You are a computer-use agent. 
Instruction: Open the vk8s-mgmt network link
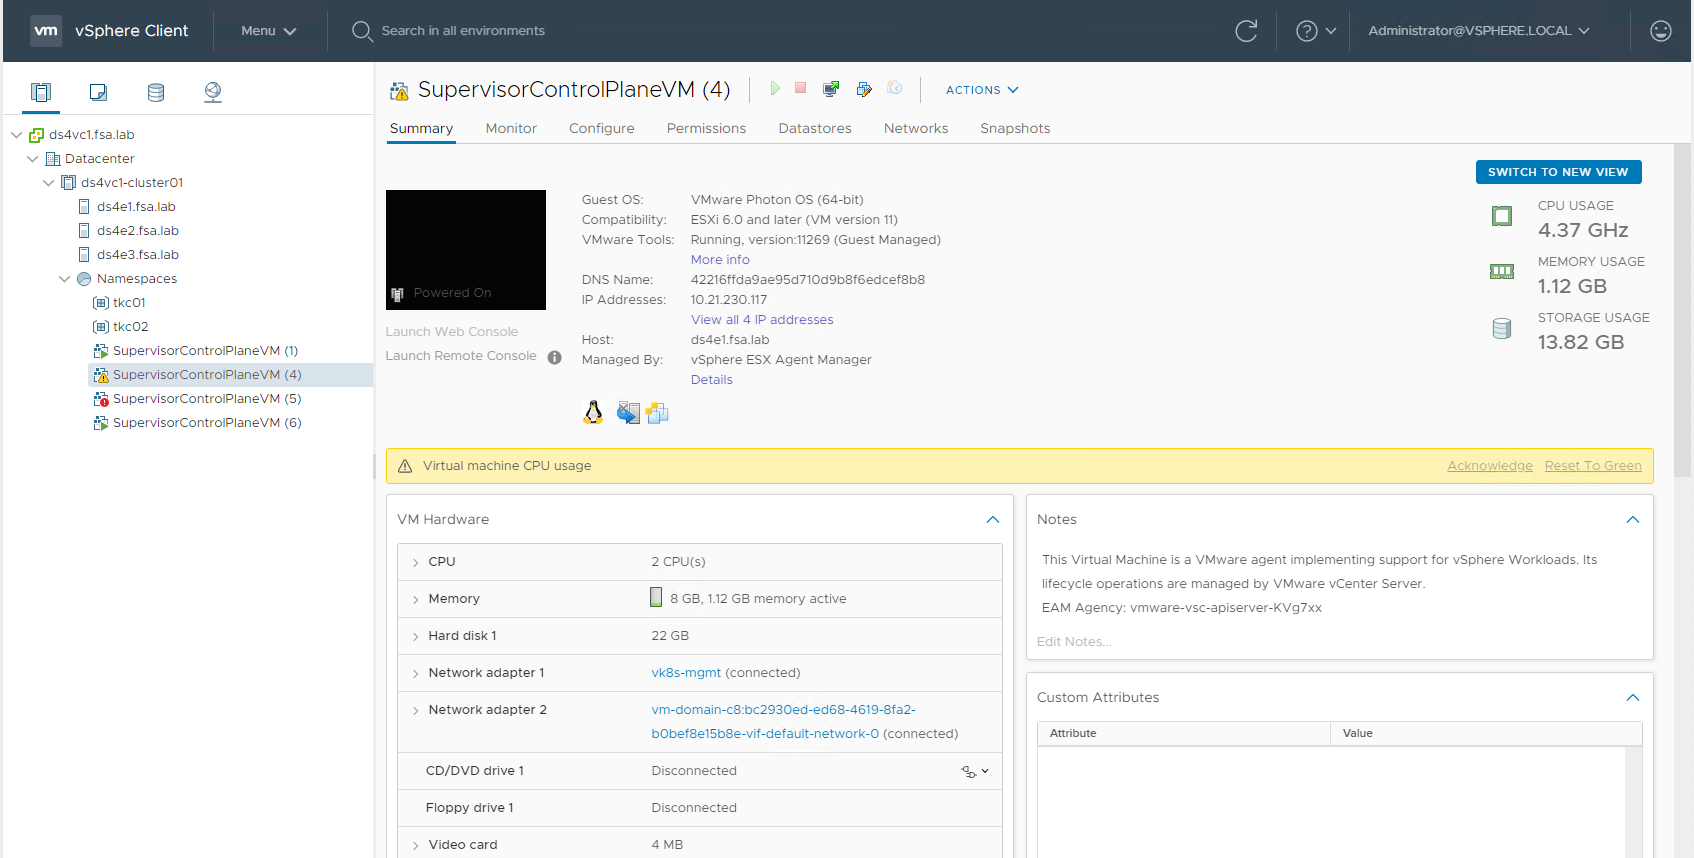[x=686, y=673]
